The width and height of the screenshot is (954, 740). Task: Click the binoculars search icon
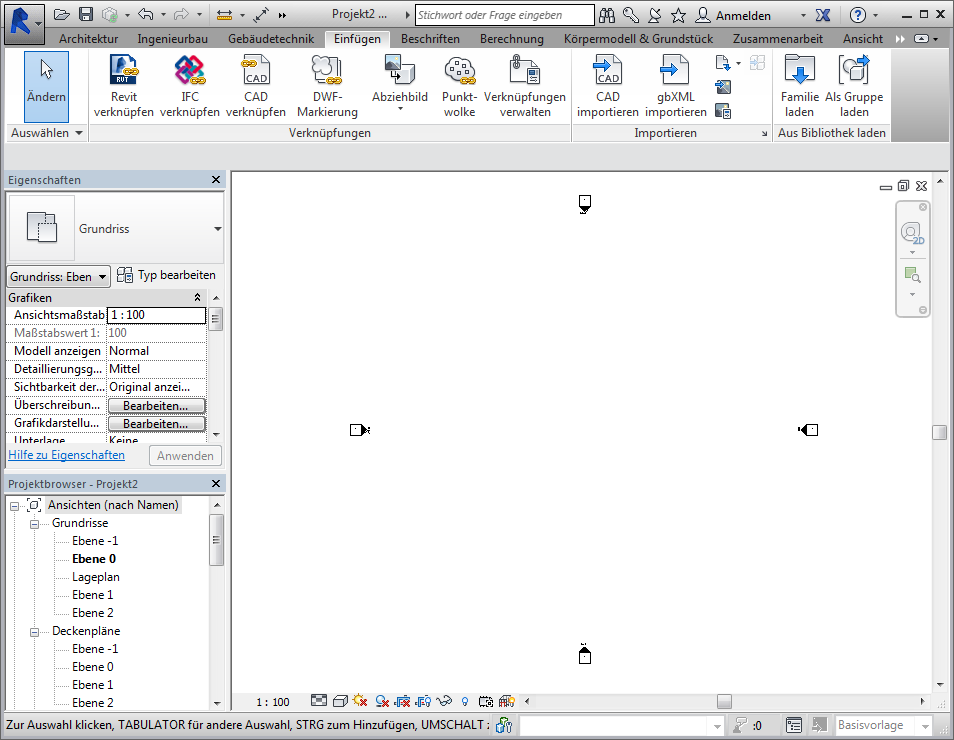[x=607, y=15]
